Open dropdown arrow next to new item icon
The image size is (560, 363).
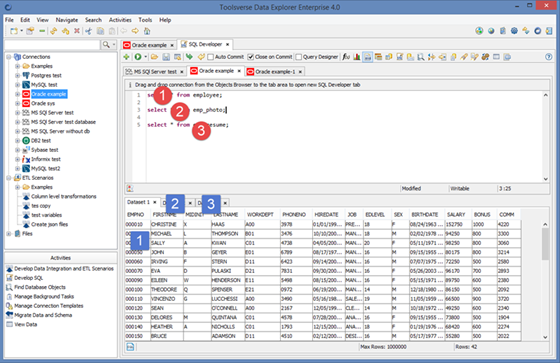[21, 31]
